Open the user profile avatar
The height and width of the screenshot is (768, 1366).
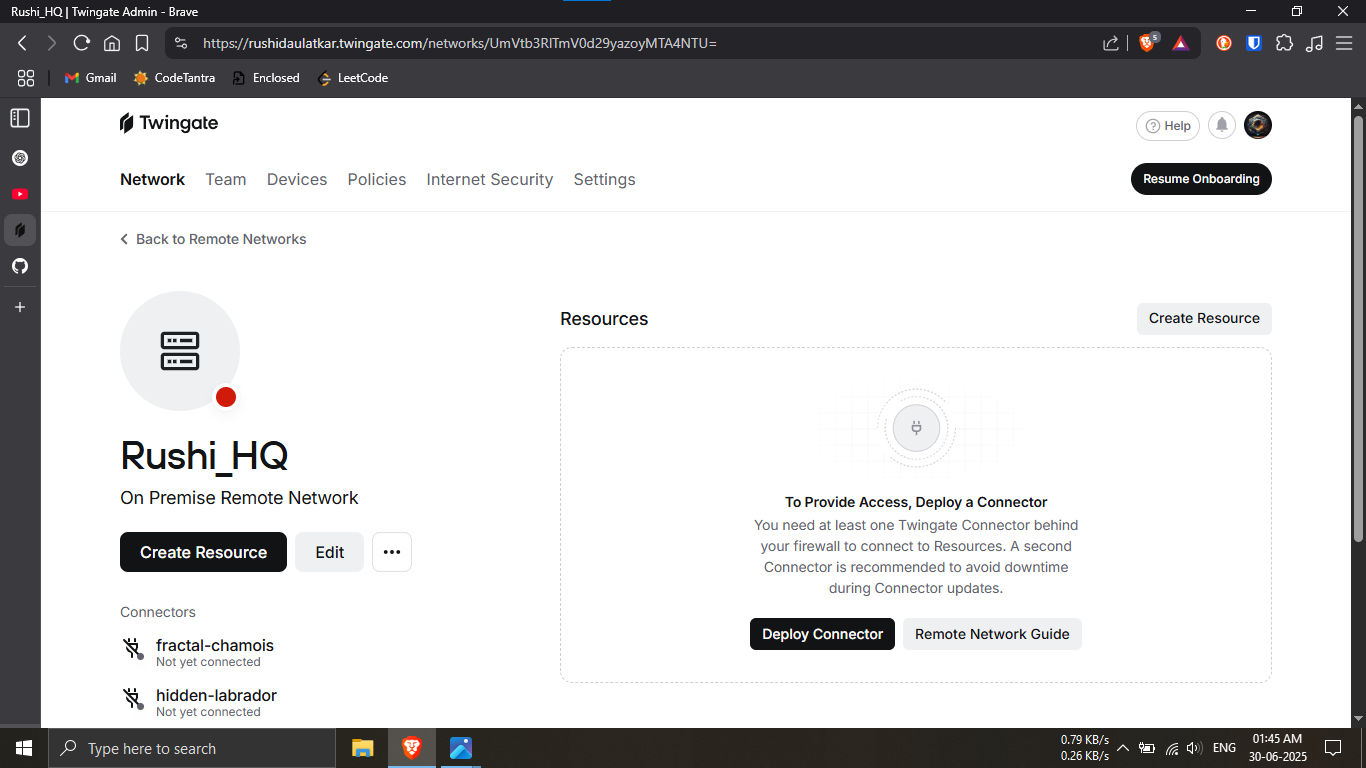[1258, 125]
